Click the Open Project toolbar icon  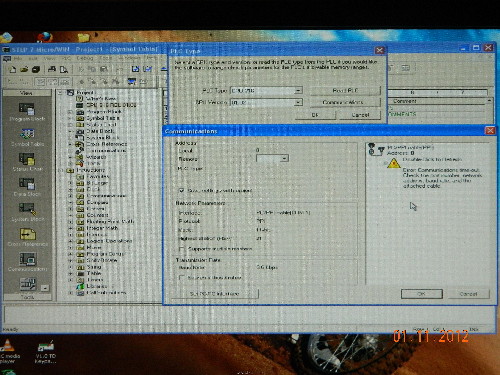click(x=24, y=69)
